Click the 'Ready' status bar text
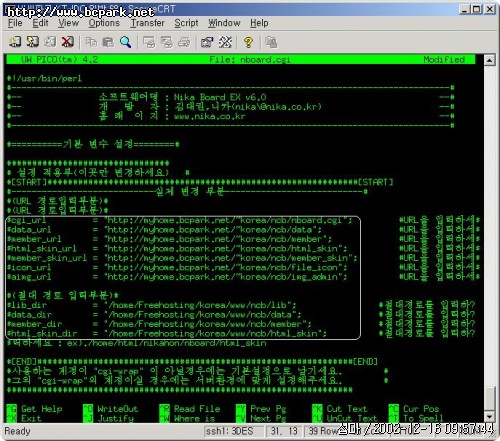The height and width of the screenshot is (441, 500). (x=17, y=431)
